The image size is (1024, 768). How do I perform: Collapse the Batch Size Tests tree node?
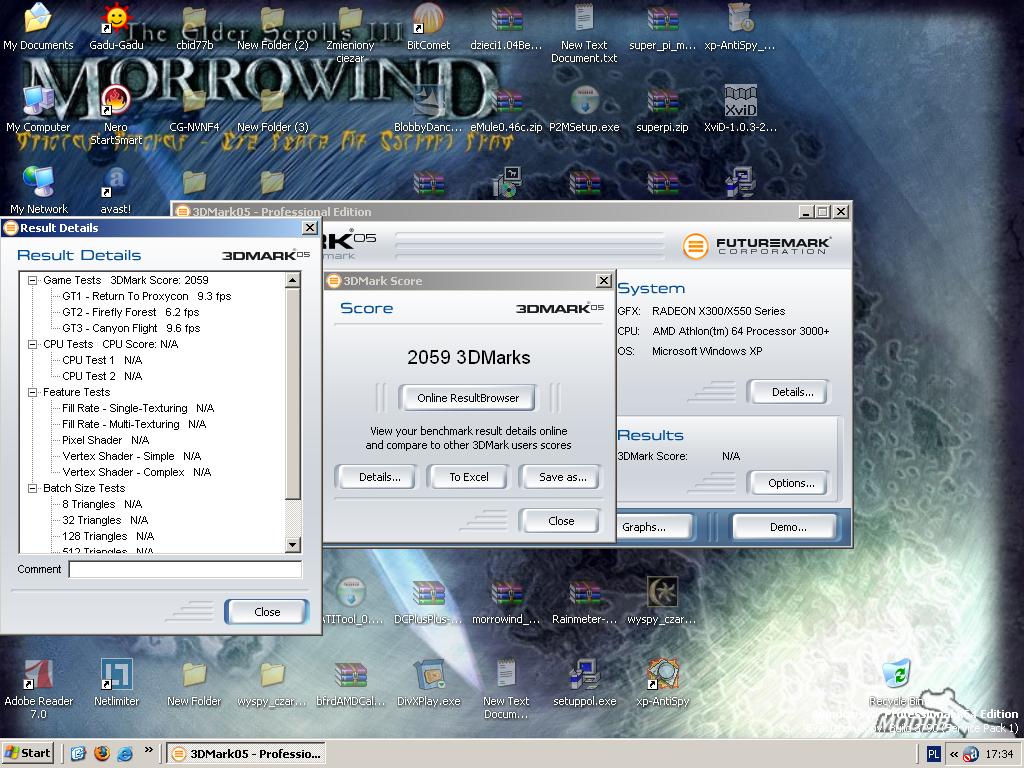tap(32, 488)
